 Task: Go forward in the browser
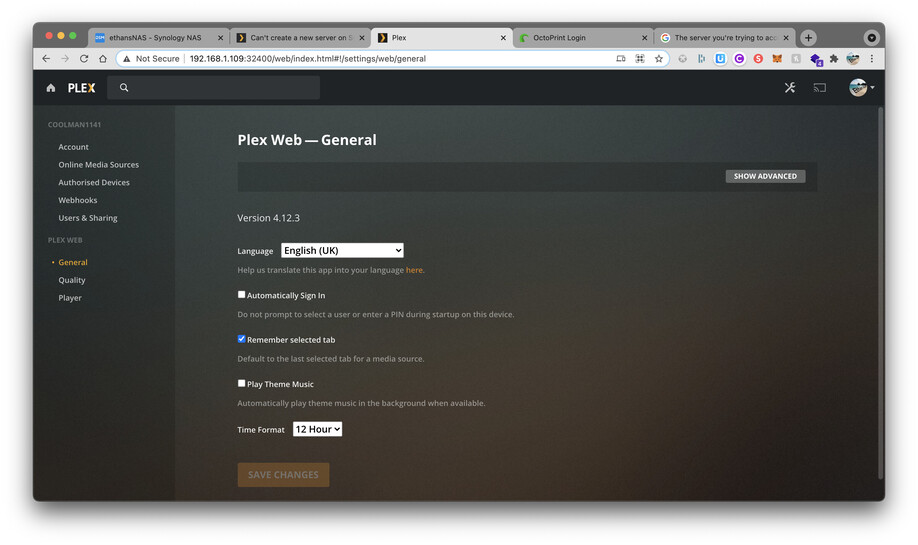pyautogui.click(x=65, y=59)
